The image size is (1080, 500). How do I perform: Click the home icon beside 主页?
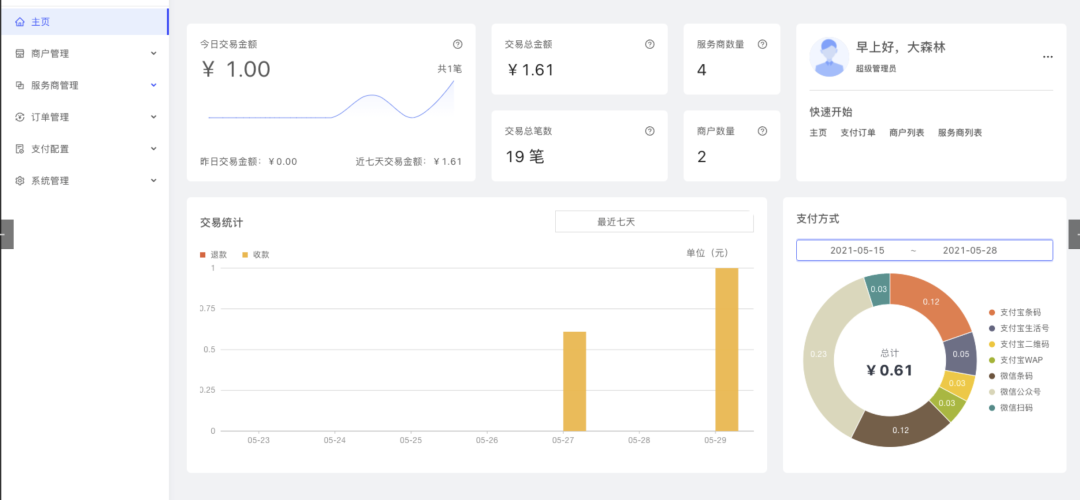click(x=20, y=21)
